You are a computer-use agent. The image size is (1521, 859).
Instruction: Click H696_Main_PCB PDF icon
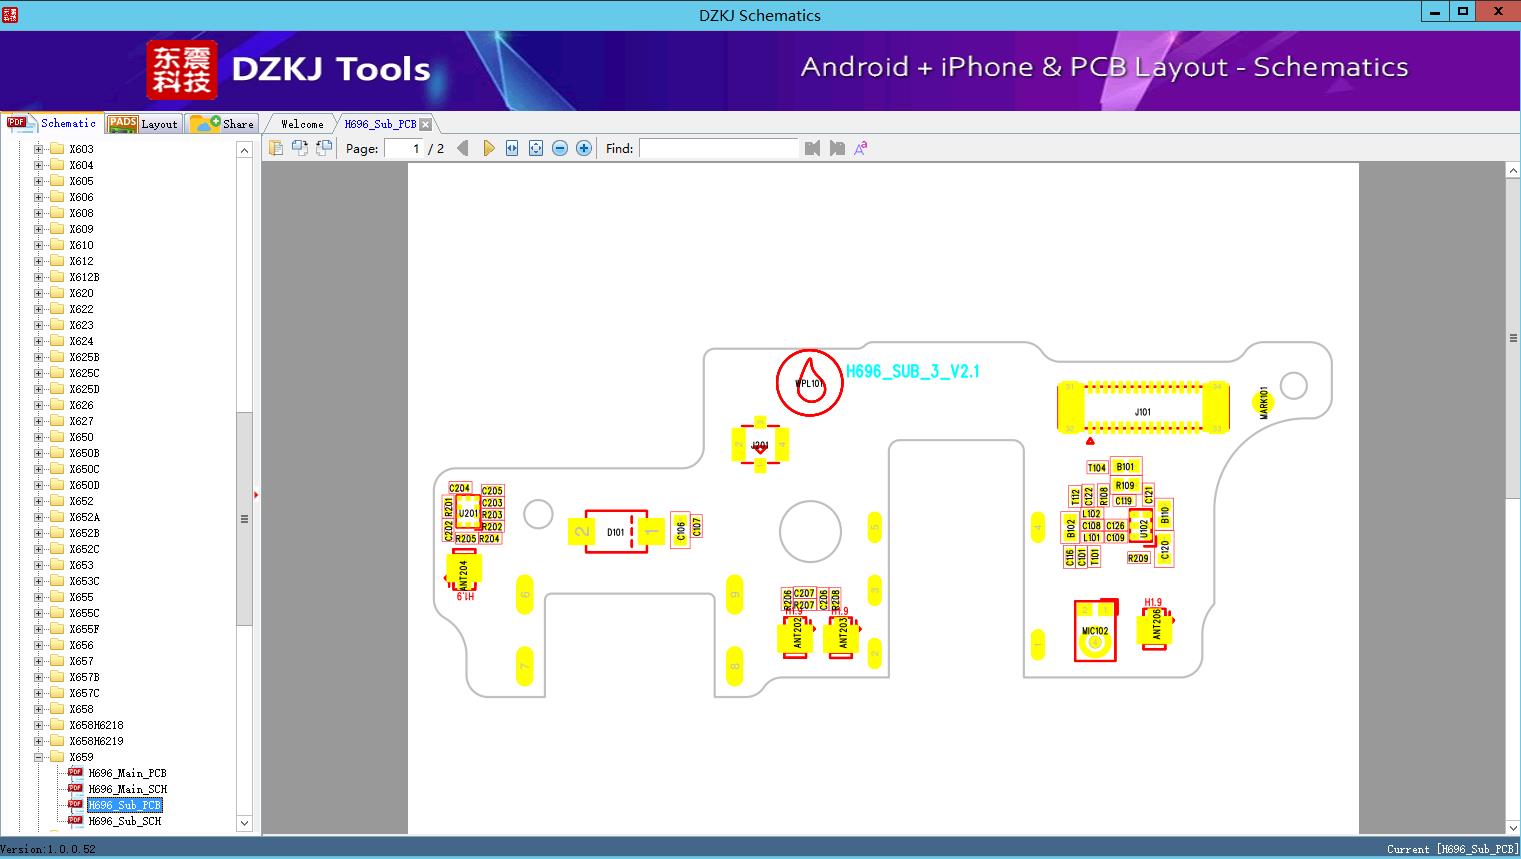pos(75,773)
